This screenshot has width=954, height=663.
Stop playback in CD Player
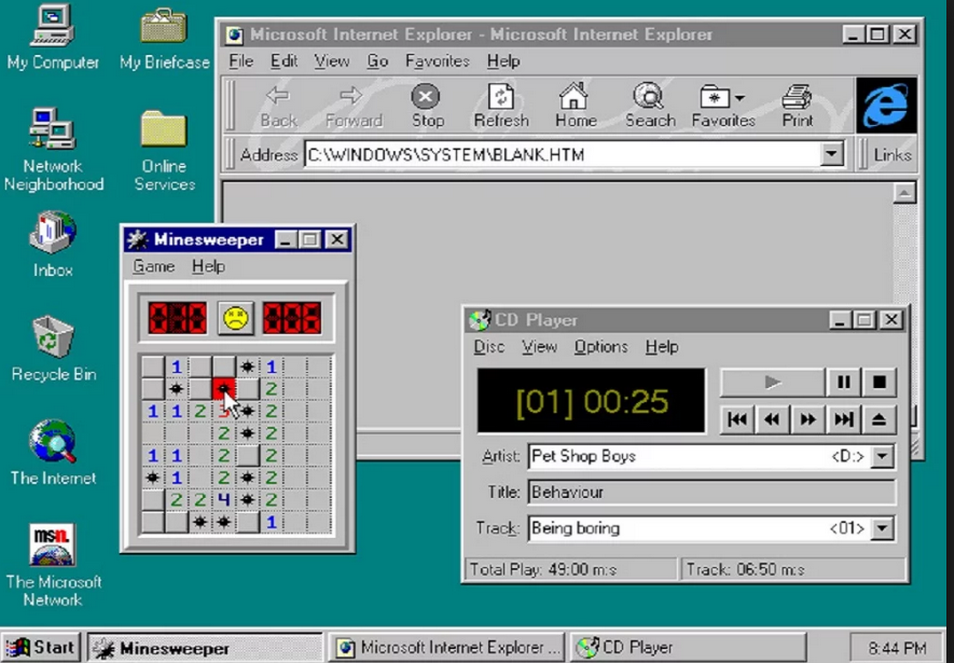[x=879, y=382]
